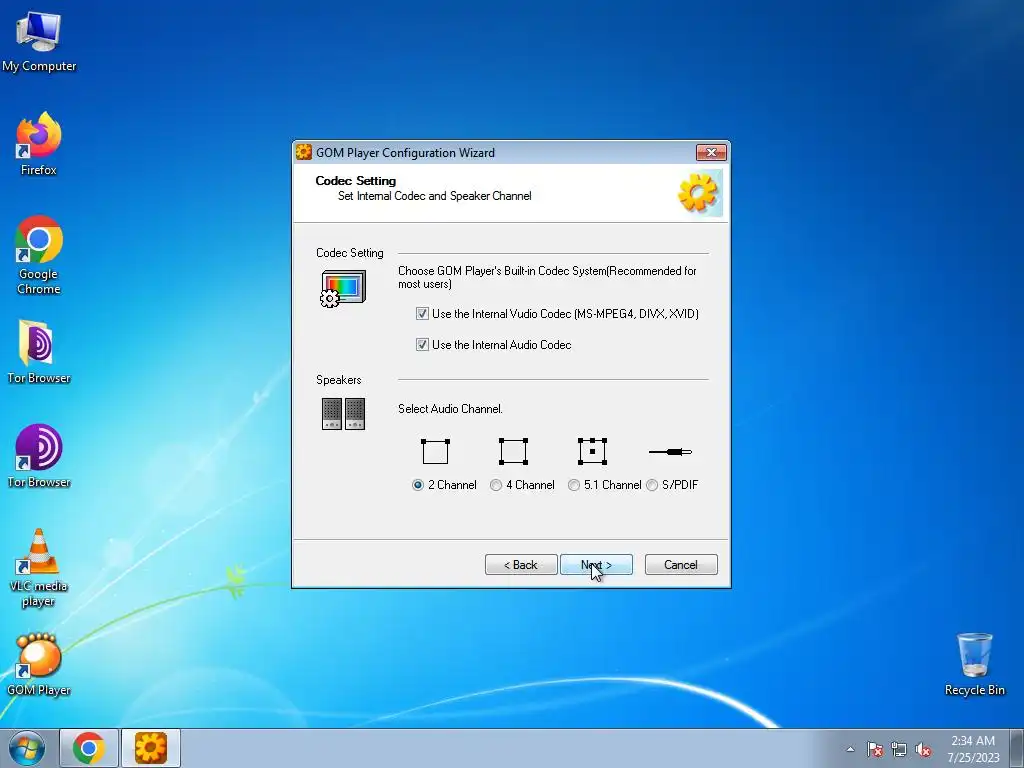
Task: Click the 5.1 Channel speaker diagram icon
Action: pyautogui.click(x=592, y=451)
